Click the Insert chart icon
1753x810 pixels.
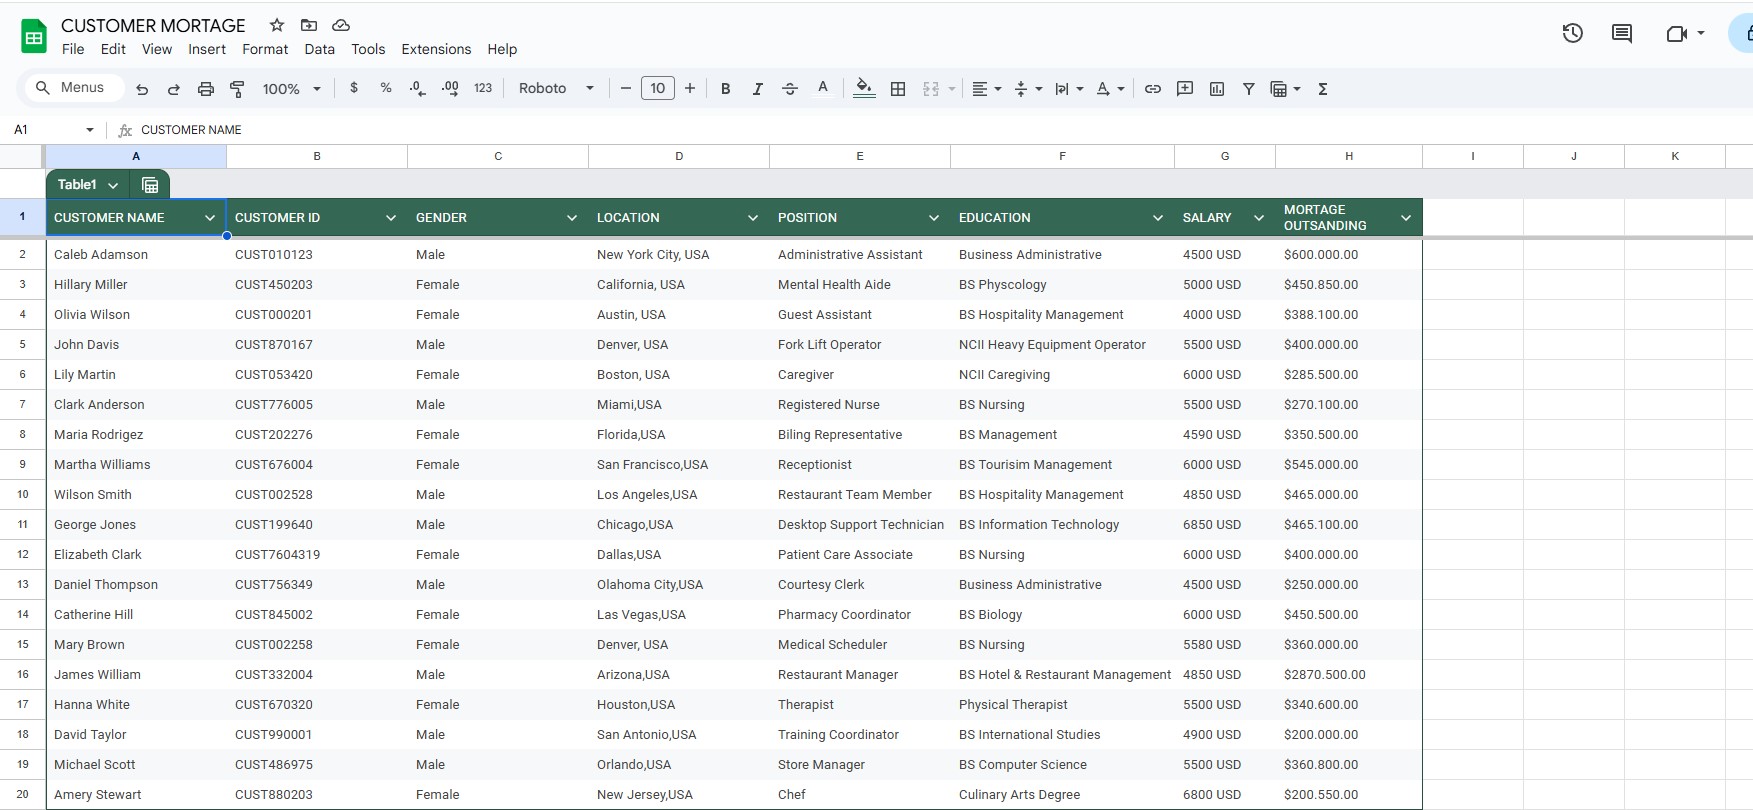pyautogui.click(x=1217, y=89)
